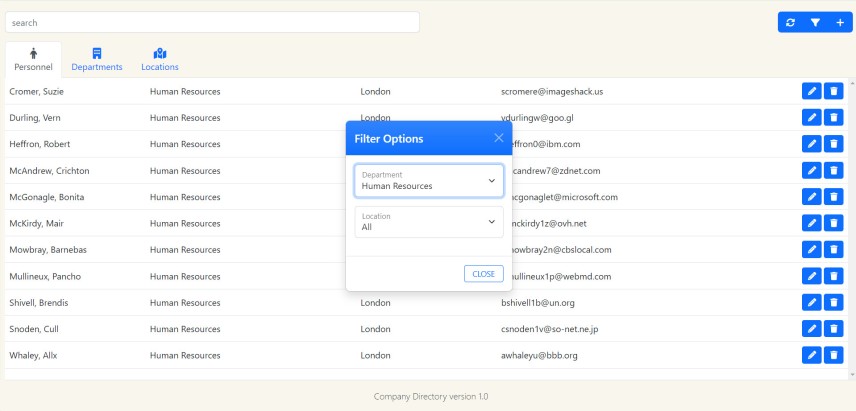Open the Location dropdown in Filter Options
856x411 pixels.
[429, 222]
